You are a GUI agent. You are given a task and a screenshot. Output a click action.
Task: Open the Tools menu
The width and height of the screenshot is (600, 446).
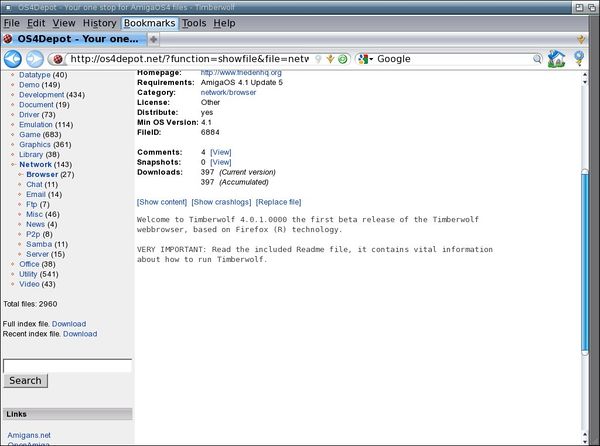(194, 22)
